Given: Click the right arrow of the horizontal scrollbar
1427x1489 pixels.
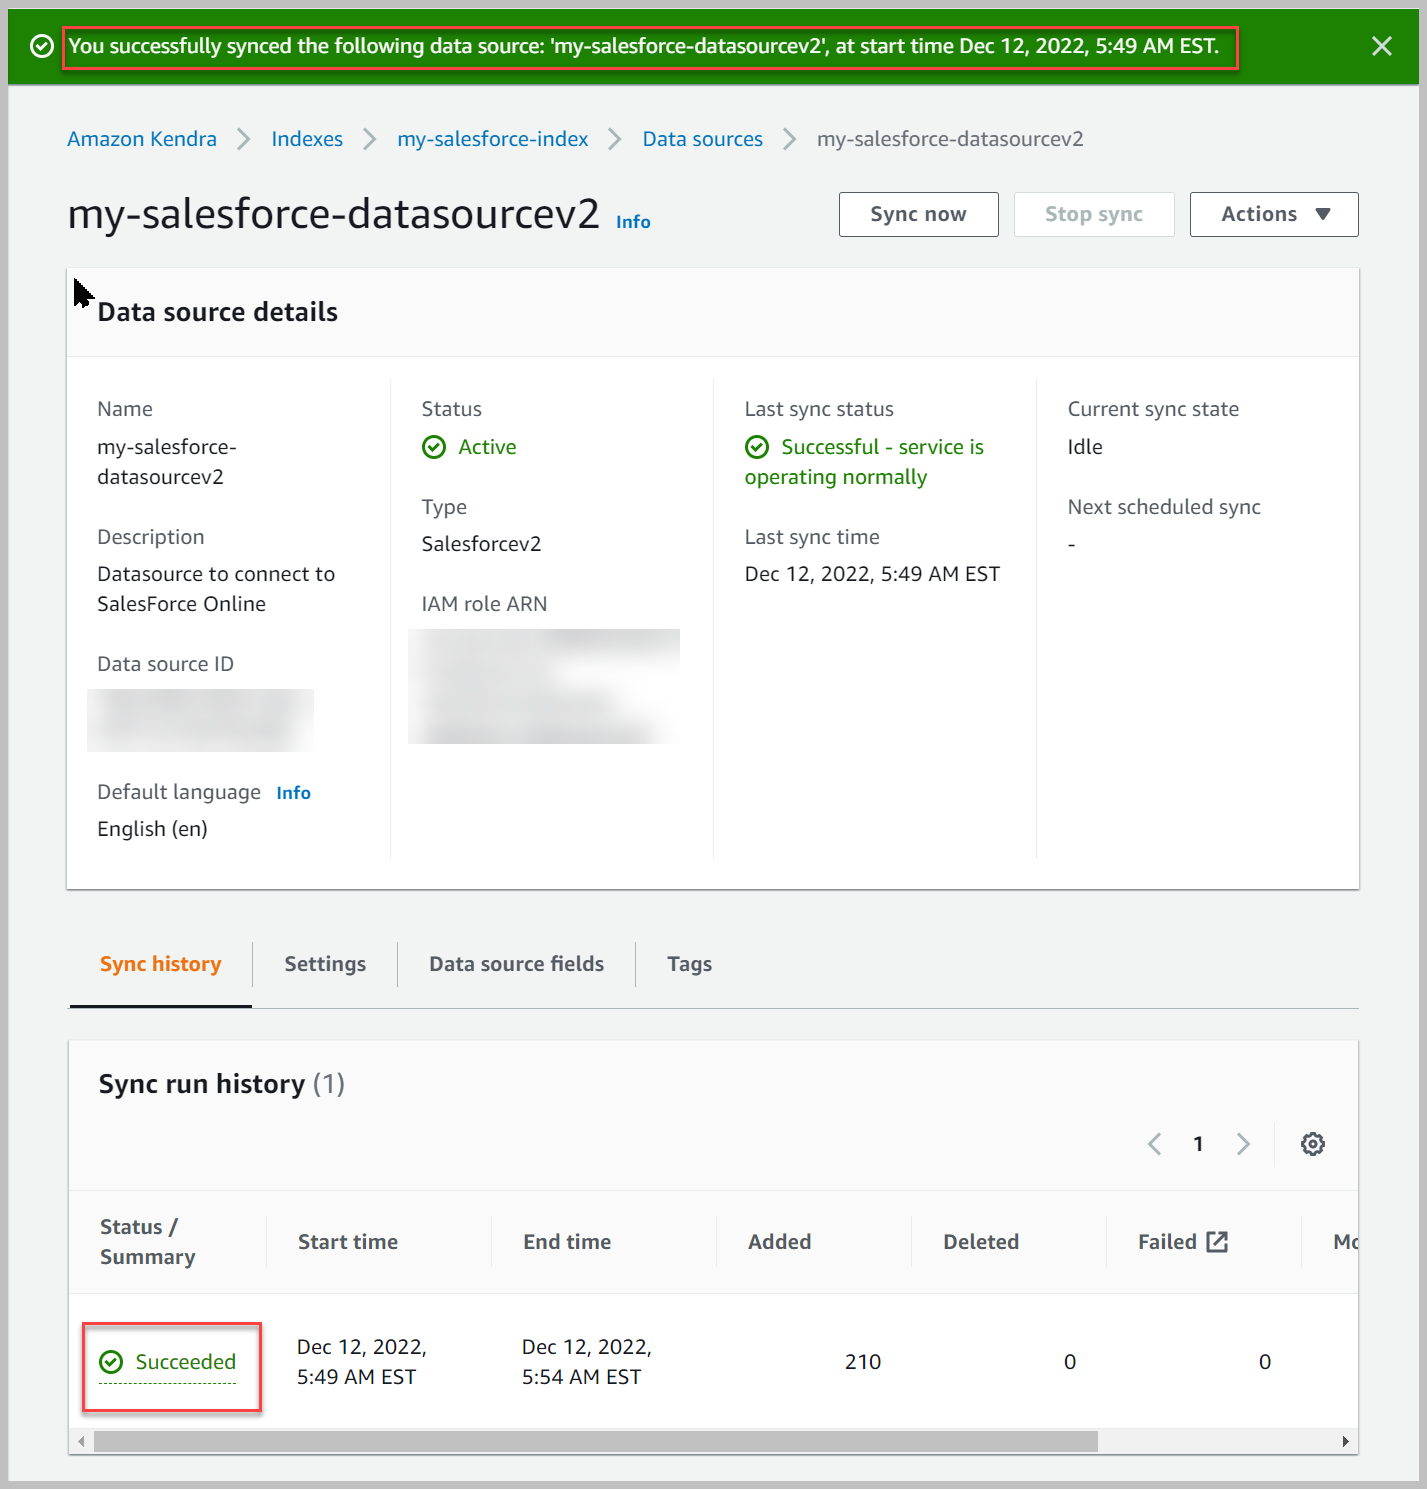Looking at the screenshot, I should click(1346, 1441).
